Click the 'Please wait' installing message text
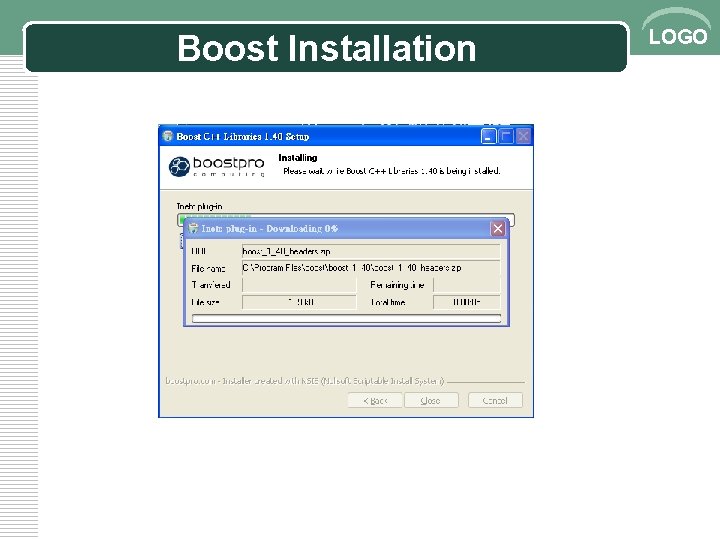Viewport: 720px width, 540px height. point(392,171)
